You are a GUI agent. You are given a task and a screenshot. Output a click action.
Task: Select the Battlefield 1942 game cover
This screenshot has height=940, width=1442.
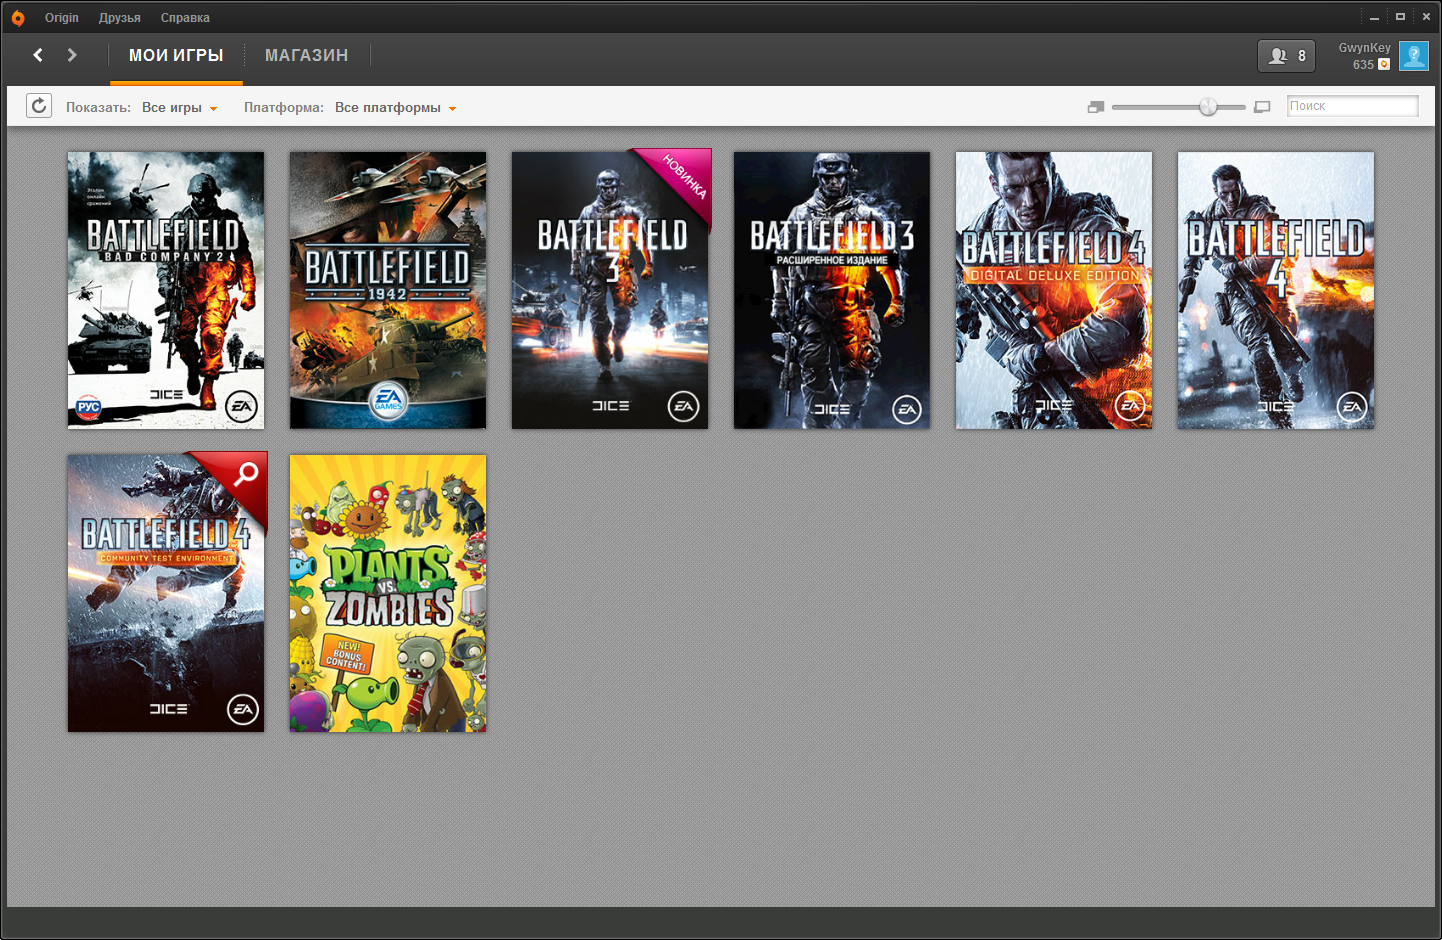click(388, 291)
